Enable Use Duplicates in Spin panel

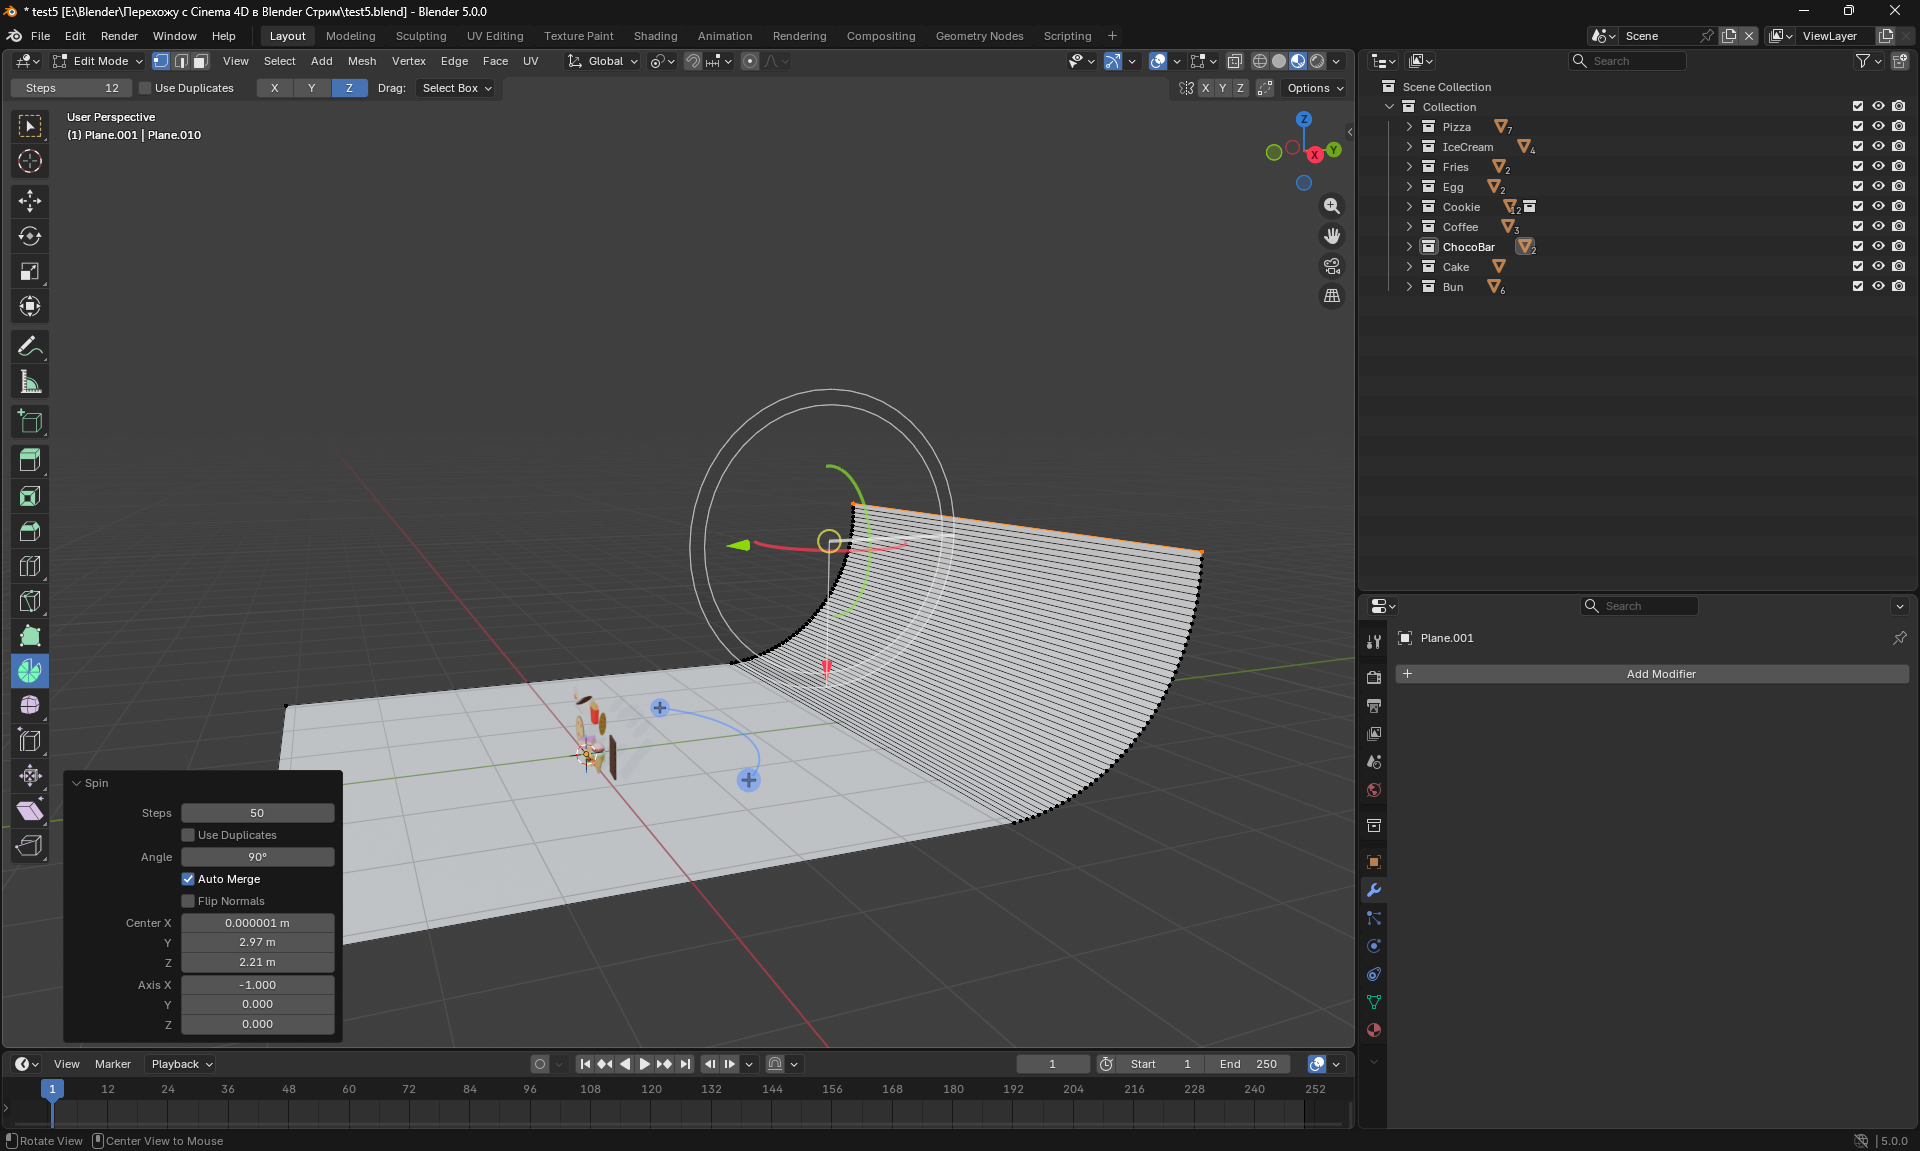coord(188,835)
